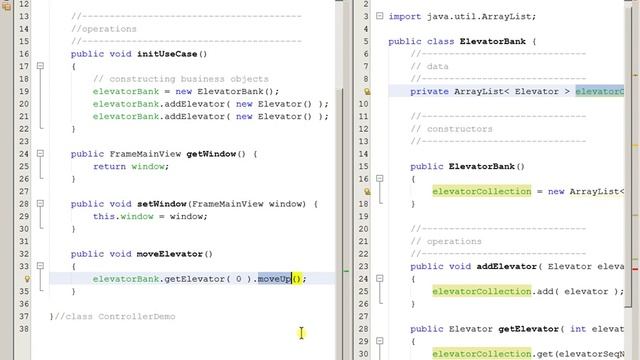Collapse the initUseCase method fold marker
The width and height of the screenshot is (640, 360).
pyautogui.click(x=40, y=66)
